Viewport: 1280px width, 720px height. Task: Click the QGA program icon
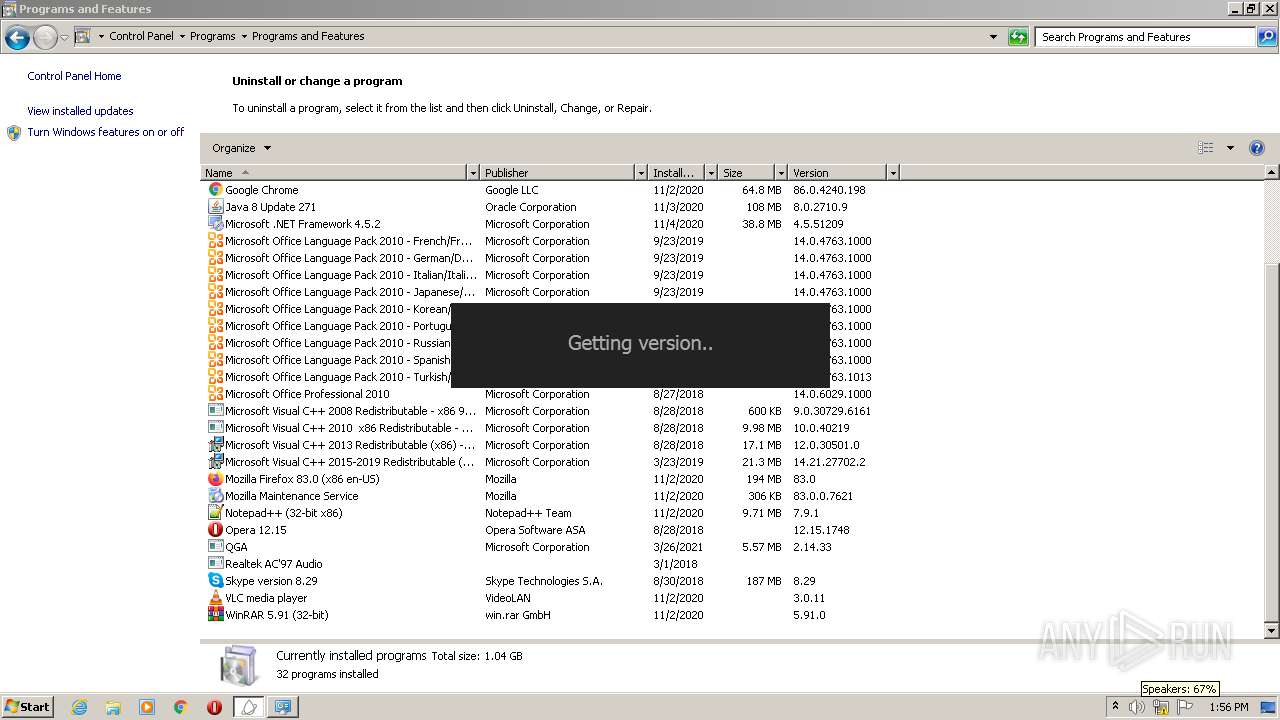[x=215, y=547]
